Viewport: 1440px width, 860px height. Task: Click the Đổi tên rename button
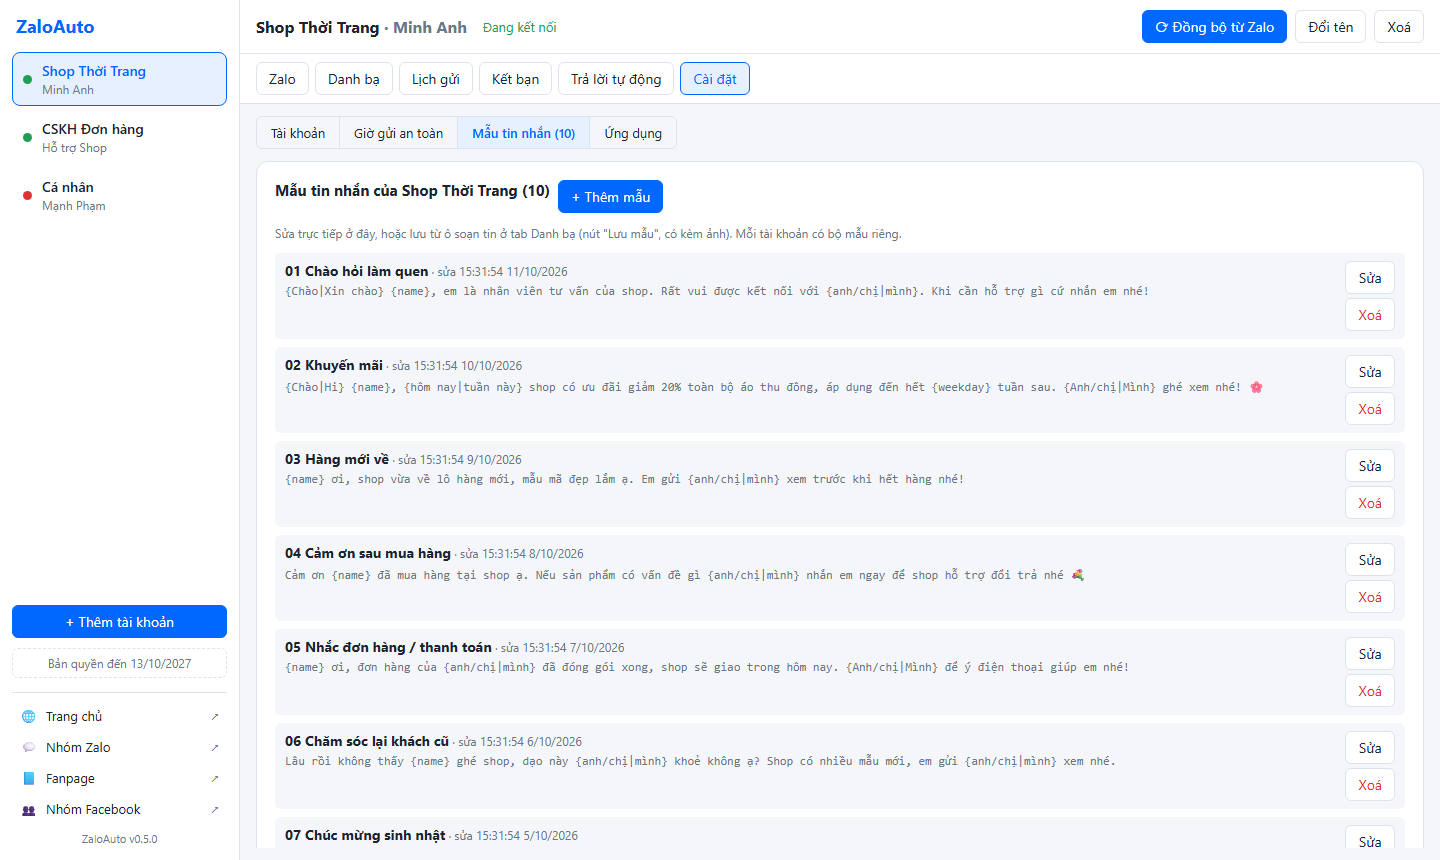1330,27
